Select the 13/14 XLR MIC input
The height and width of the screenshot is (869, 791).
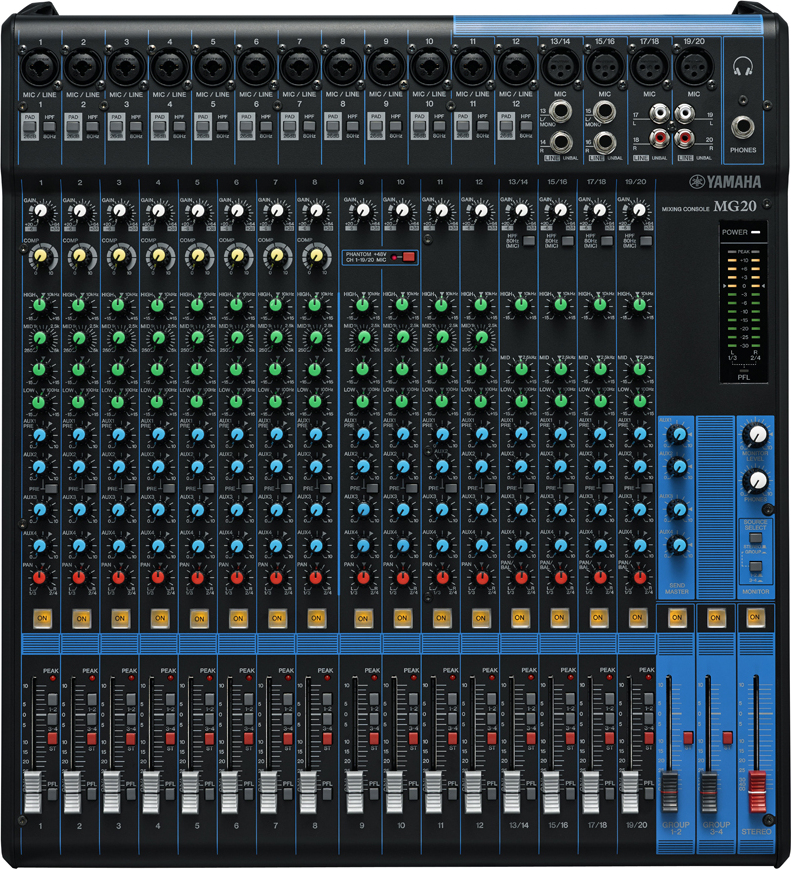coord(560,67)
